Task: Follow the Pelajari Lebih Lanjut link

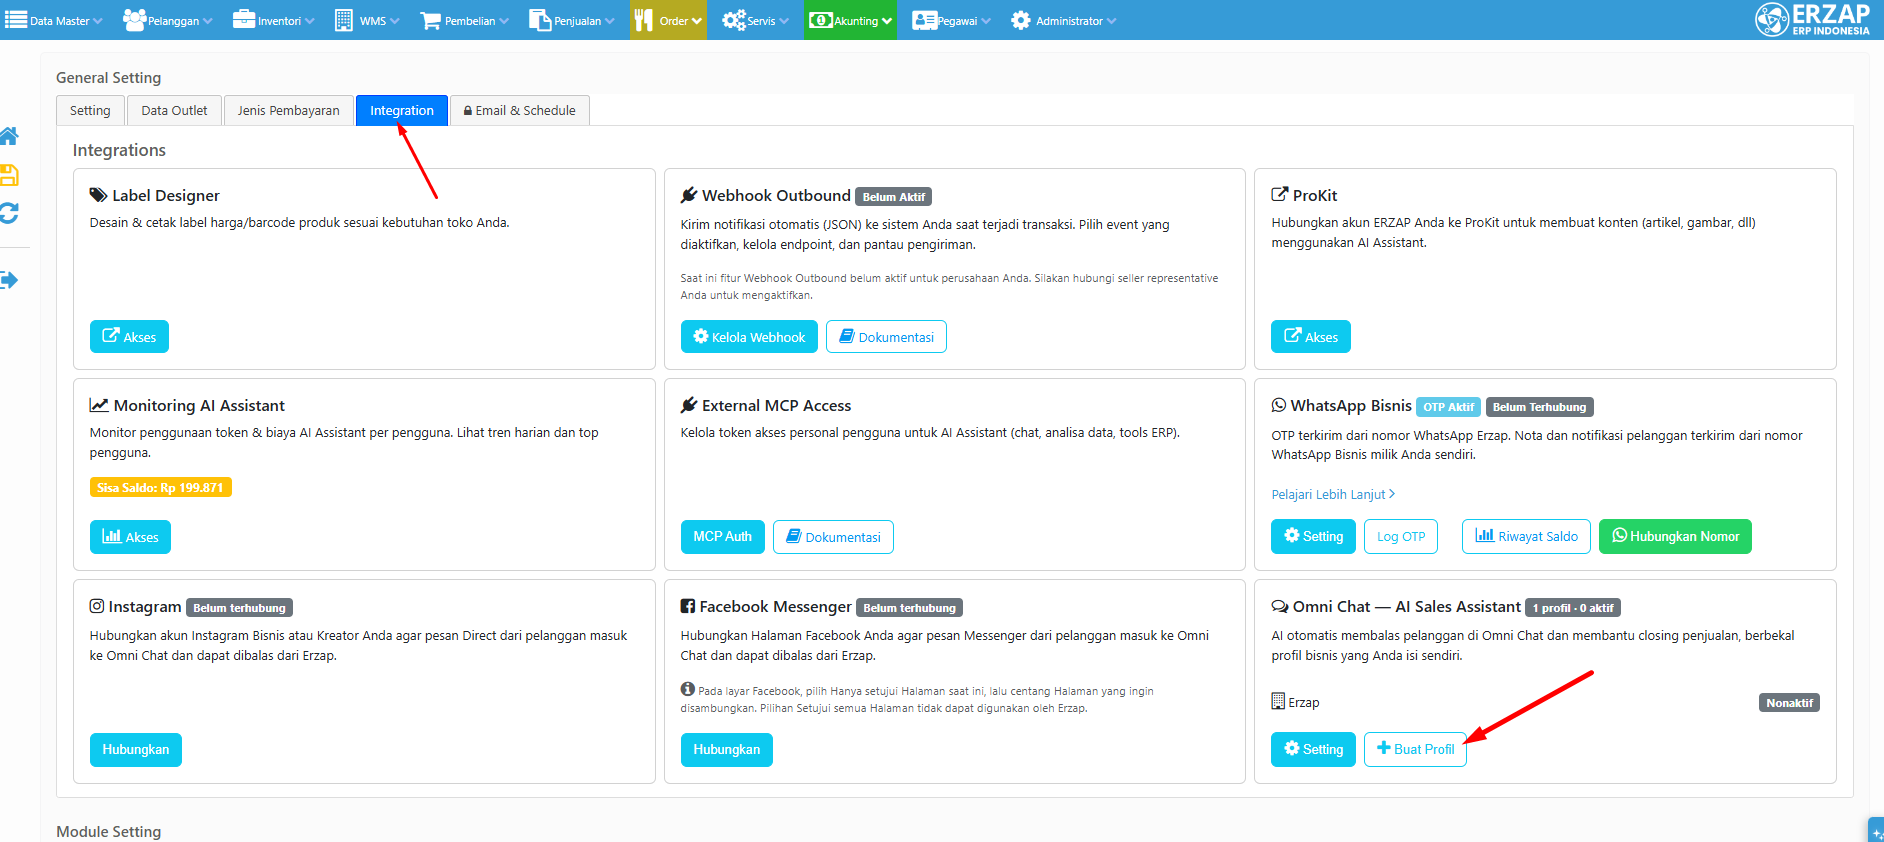Action: pos(1333,495)
